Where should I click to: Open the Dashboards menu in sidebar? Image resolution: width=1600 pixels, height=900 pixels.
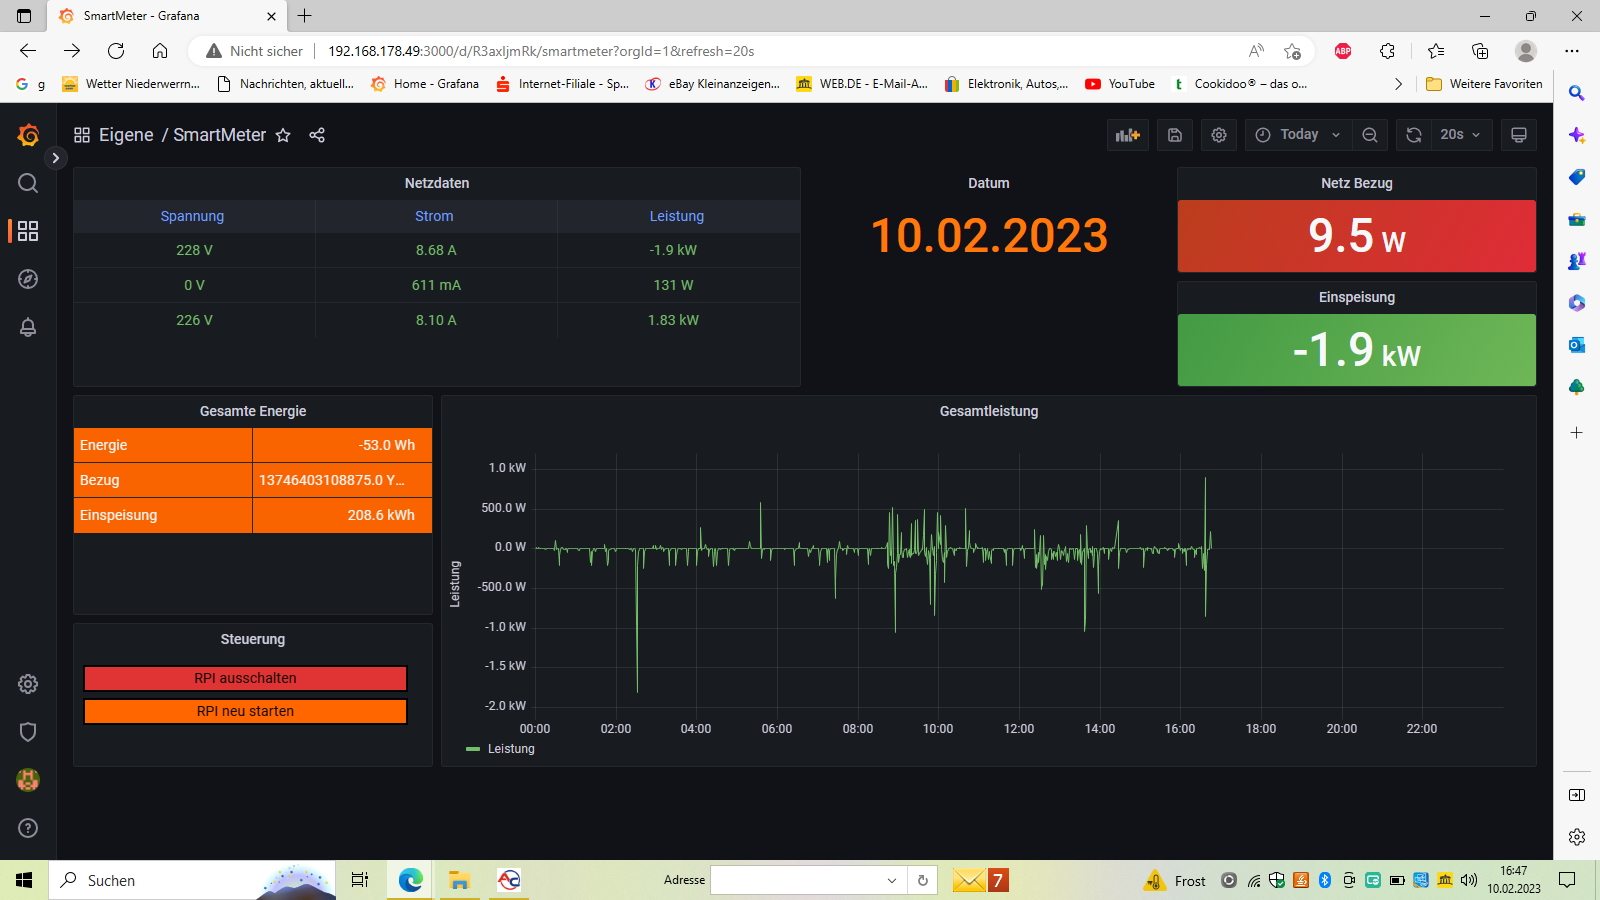tap(28, 231)
